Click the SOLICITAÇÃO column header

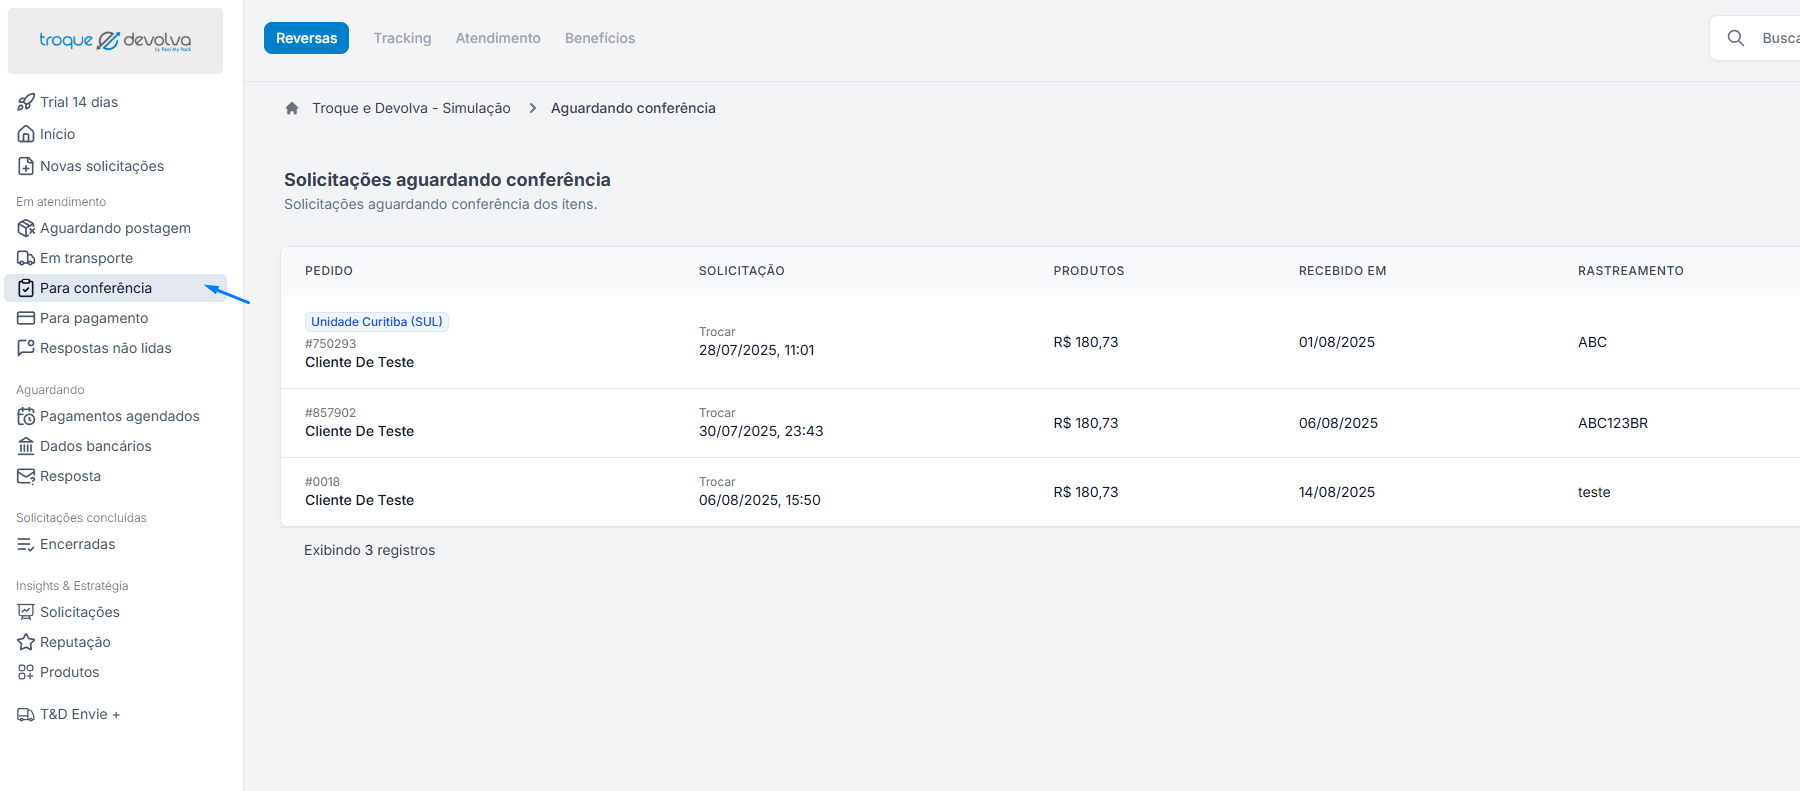point(742,271)
